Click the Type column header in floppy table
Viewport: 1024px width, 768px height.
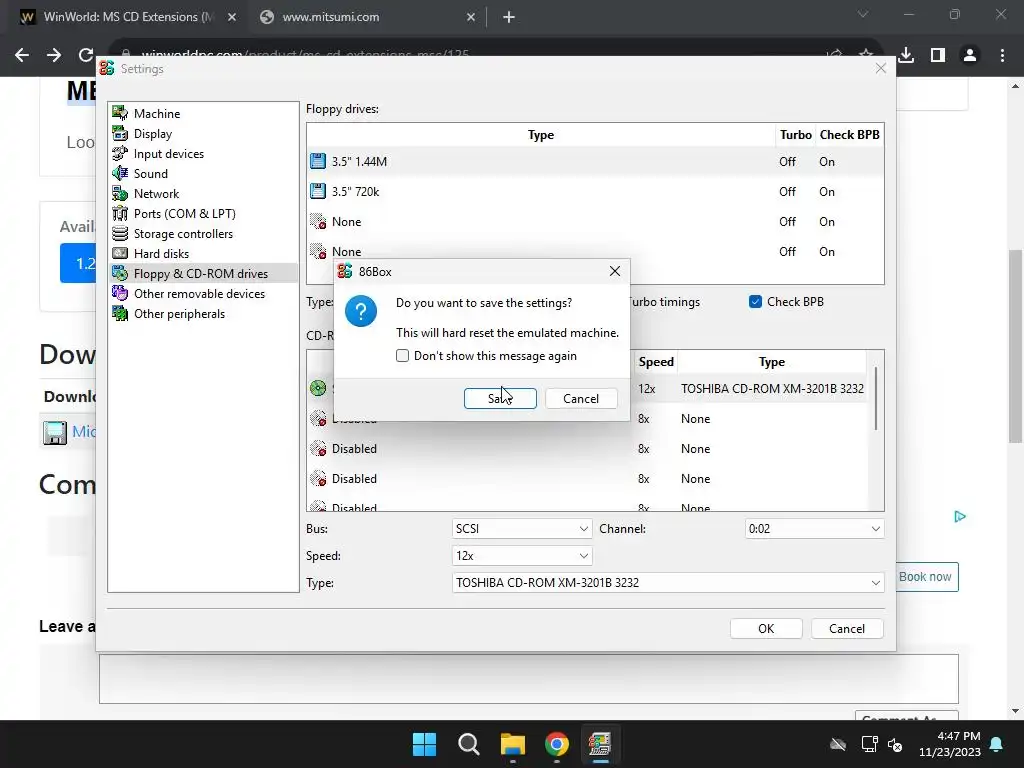pyautogui.click(x=541, y=135)
